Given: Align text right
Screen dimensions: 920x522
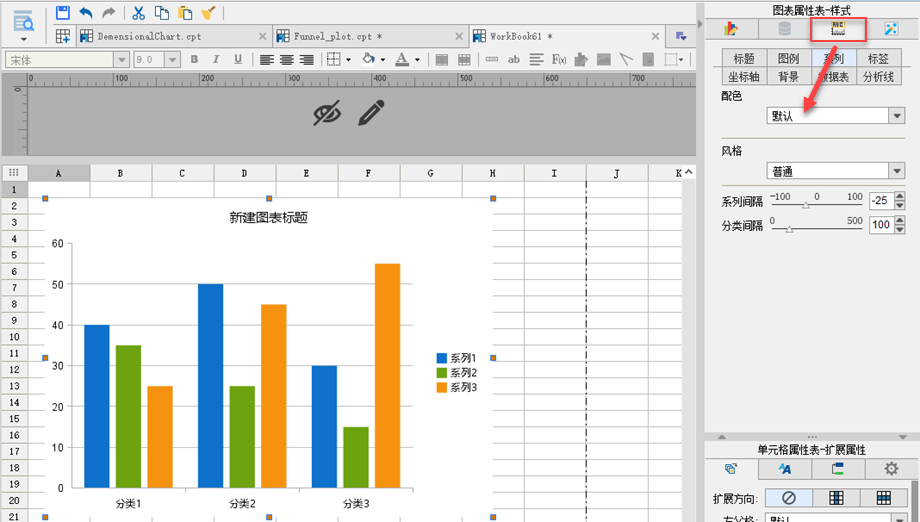Looking at the screenshot, I should click(306, 59).
